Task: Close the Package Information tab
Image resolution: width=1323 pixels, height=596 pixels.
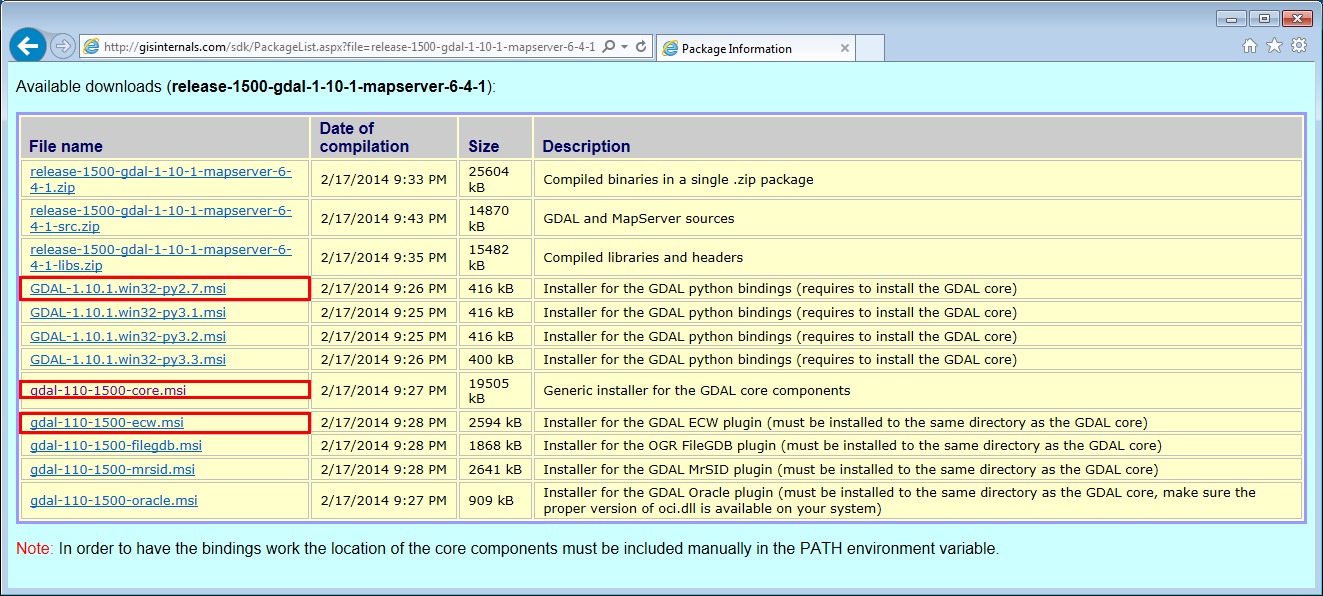Action: 845,48
